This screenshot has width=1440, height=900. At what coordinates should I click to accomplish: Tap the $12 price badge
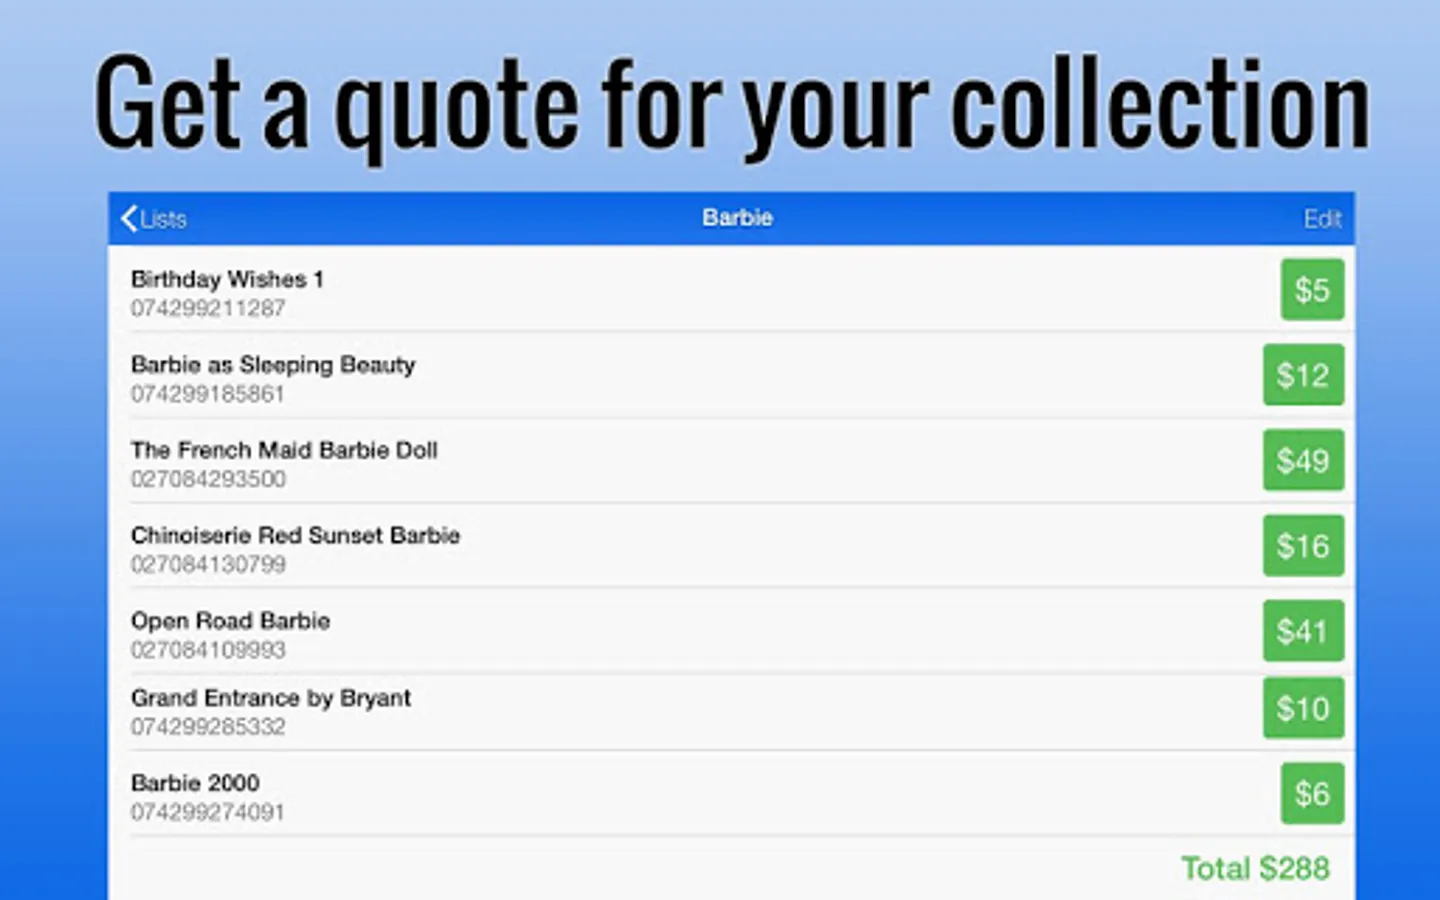[x=1302, y=375]
